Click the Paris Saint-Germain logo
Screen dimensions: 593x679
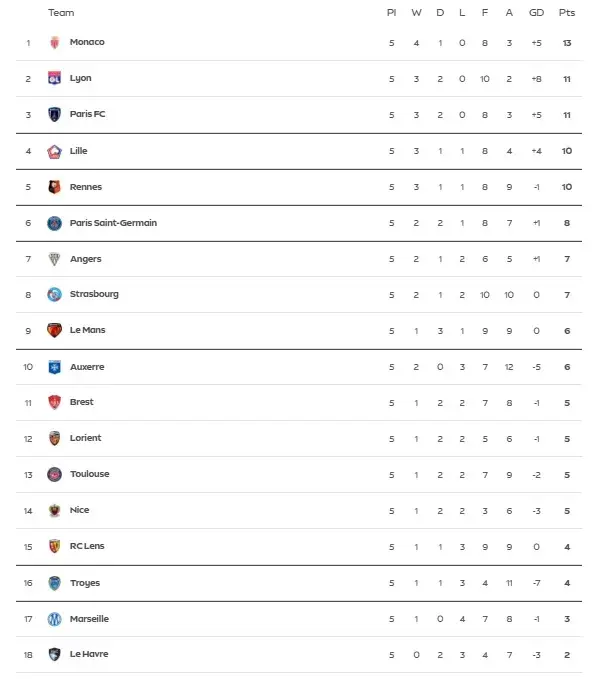click(x=54, y=223)
